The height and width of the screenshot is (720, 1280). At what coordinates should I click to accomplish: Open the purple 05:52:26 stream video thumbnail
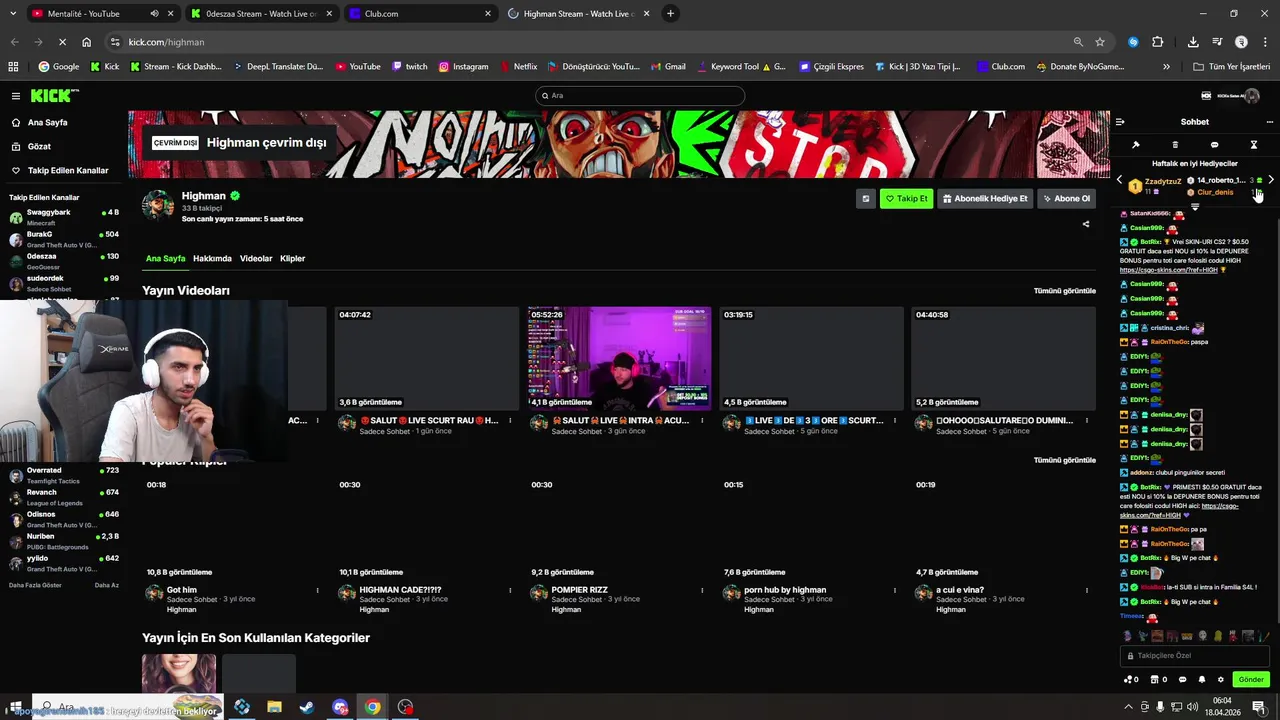(x=619, y=358)
